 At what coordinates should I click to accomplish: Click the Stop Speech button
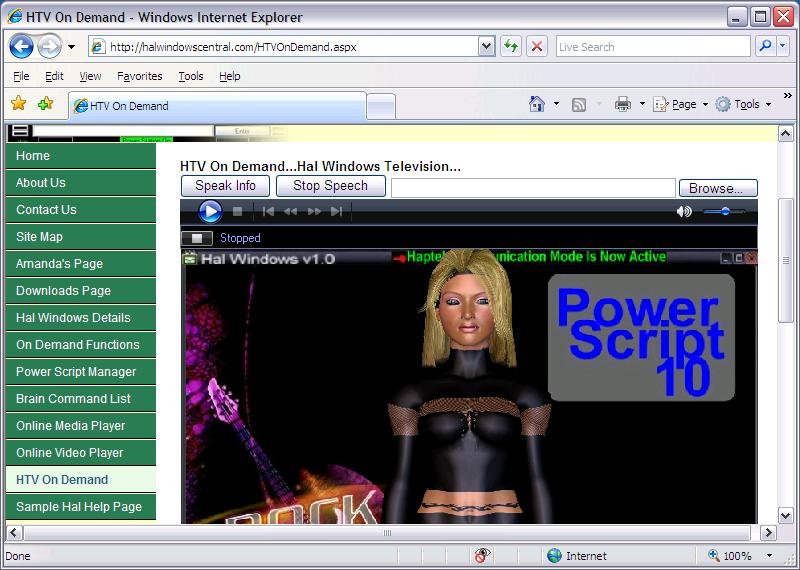(331, 186)
